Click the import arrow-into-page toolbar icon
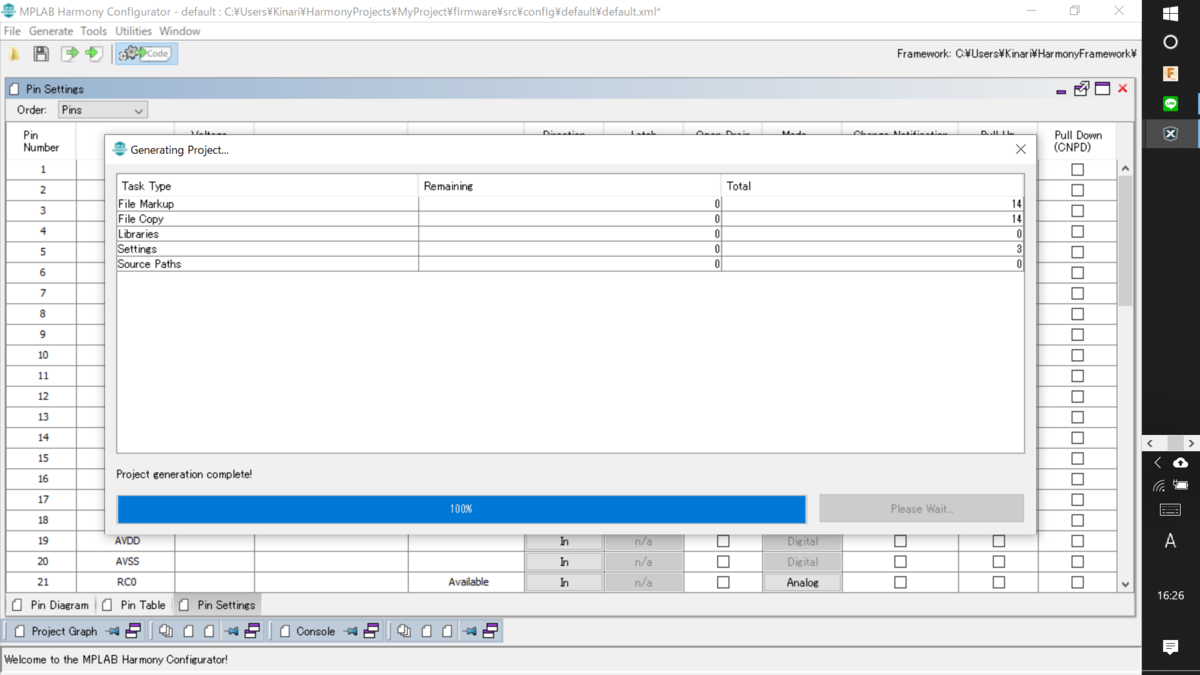Screen dimensions: 1200x675 (93, 53)
